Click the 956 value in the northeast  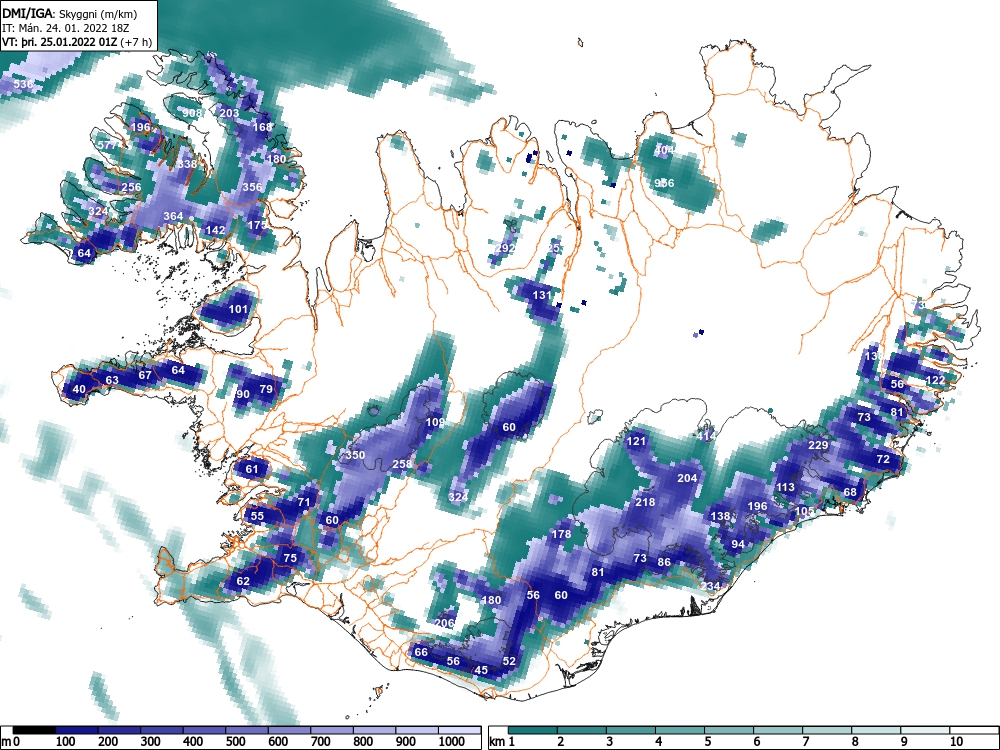click(x=664, y=183)
